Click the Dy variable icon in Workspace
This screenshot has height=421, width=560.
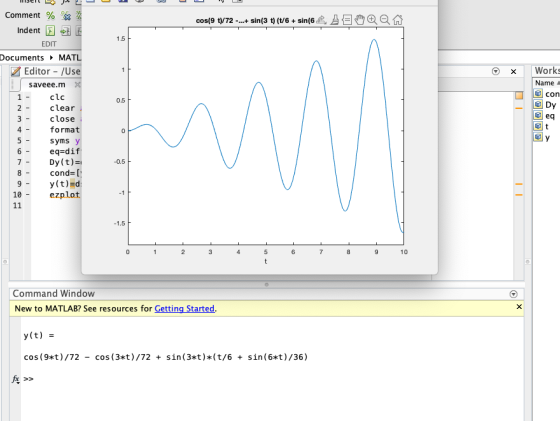coord(538,104)
